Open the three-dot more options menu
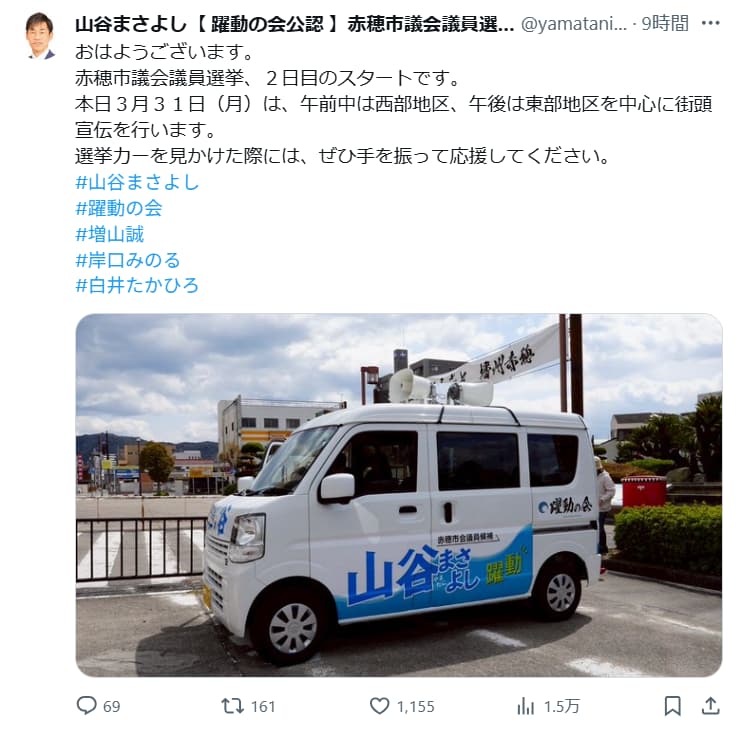Viewport: 742px width, 731px height. 710,23
